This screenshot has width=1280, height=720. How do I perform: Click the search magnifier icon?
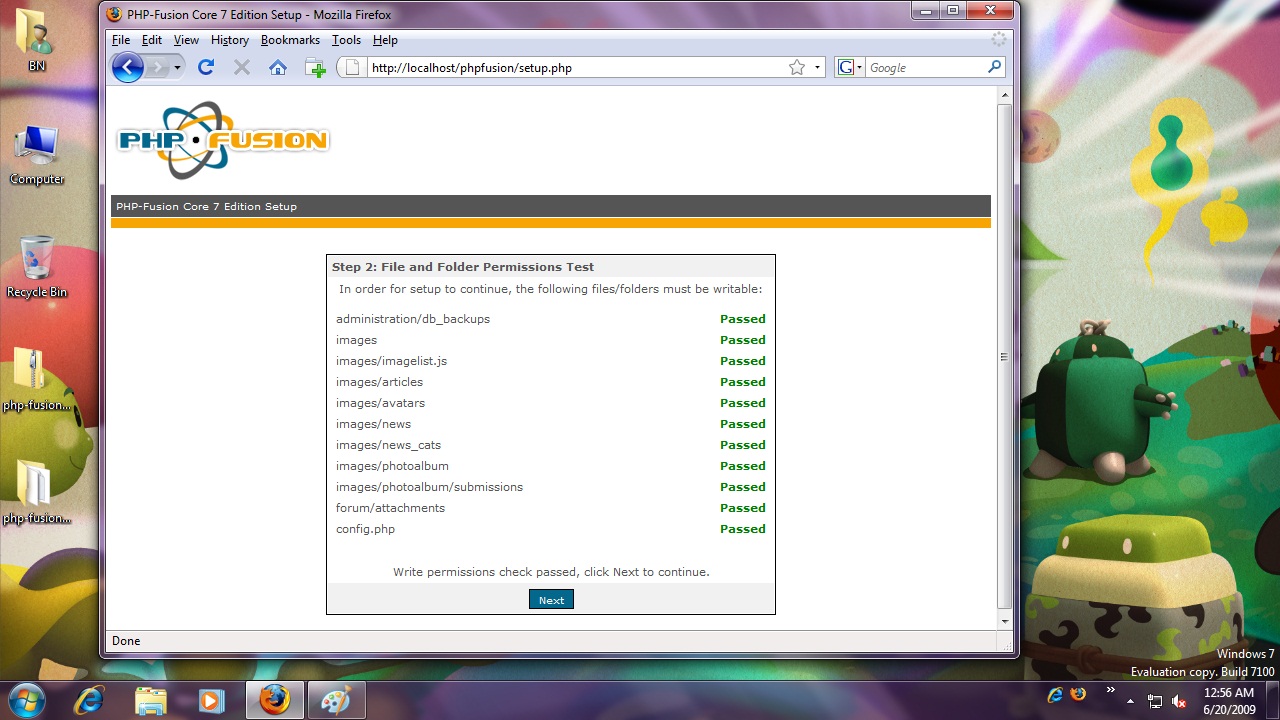pyautogui.click(x=994, y=67)
